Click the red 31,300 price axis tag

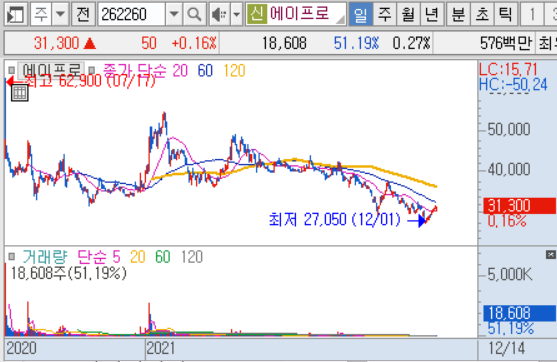pyautogui.click(x=519, y=205)
